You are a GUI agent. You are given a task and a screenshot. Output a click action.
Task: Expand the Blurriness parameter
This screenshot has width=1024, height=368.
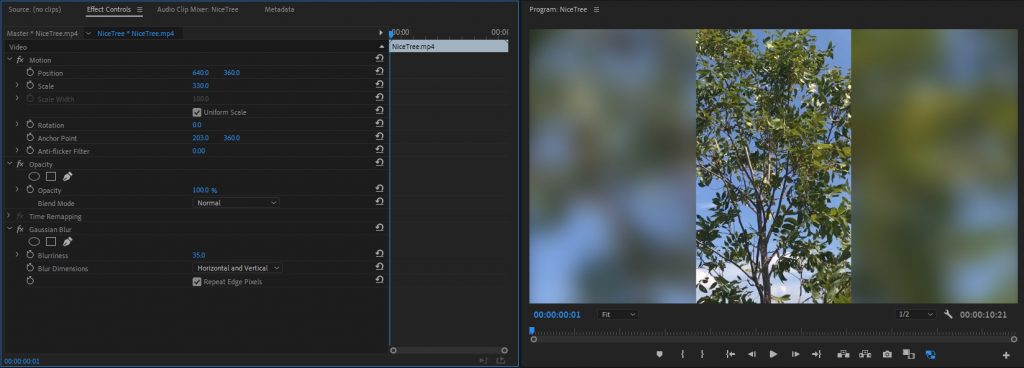coord(17,254)
